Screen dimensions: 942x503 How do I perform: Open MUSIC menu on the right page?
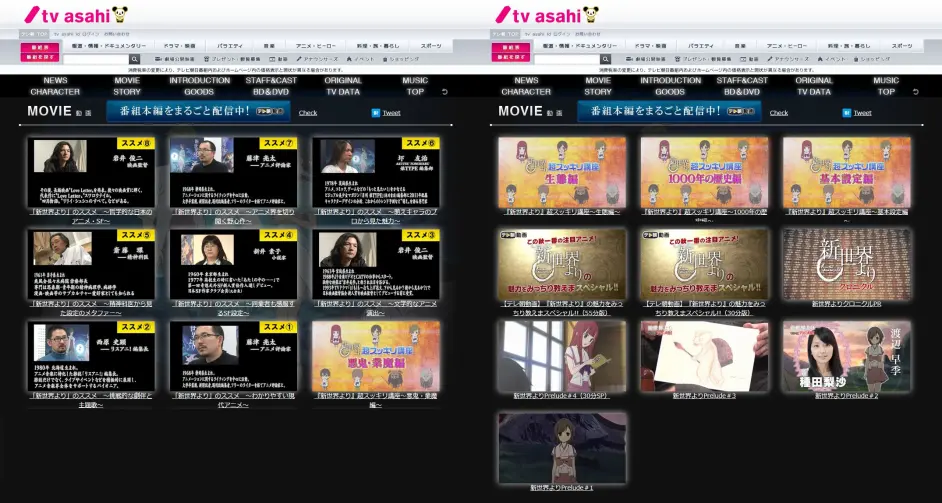click(886, 81)
